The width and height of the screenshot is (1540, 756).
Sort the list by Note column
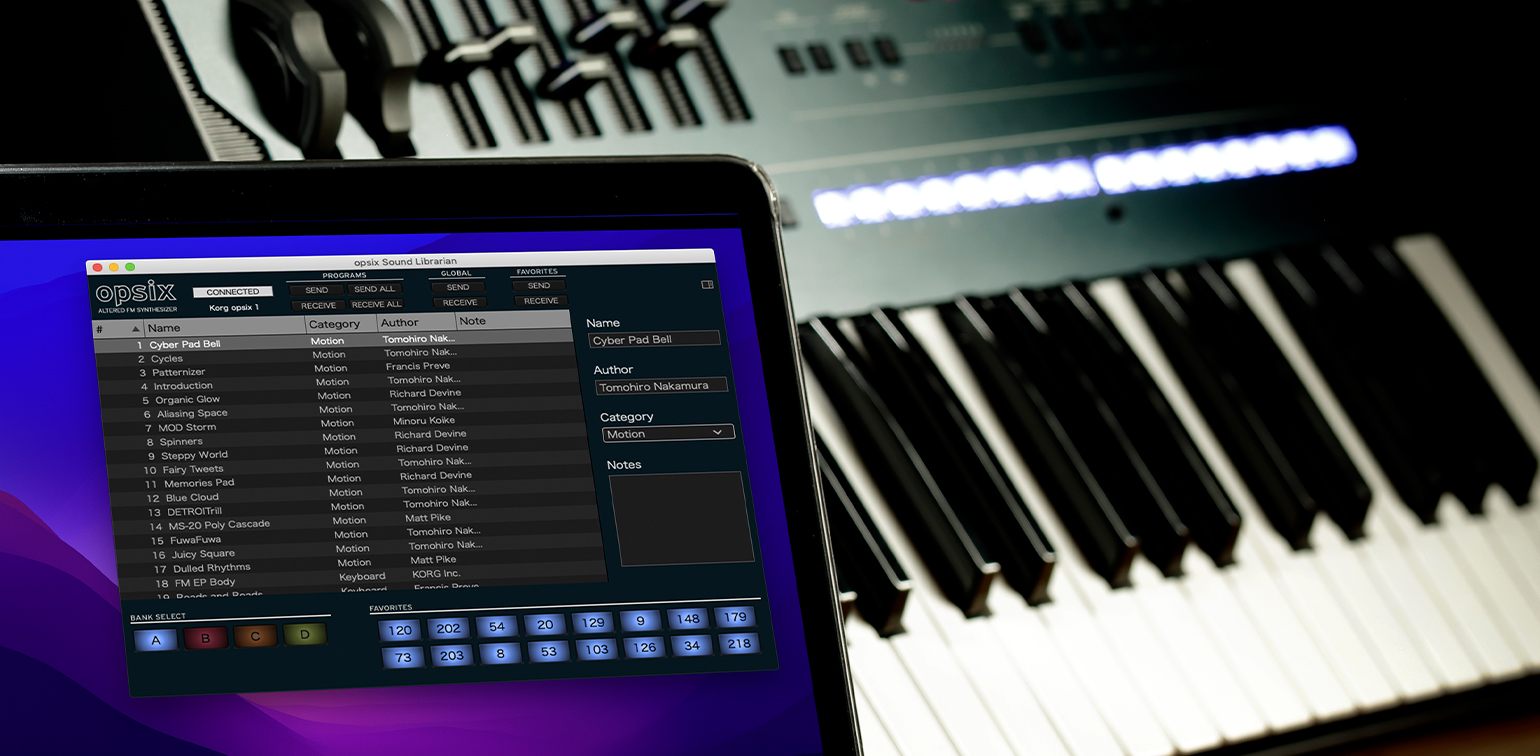[x=513, y=320]
